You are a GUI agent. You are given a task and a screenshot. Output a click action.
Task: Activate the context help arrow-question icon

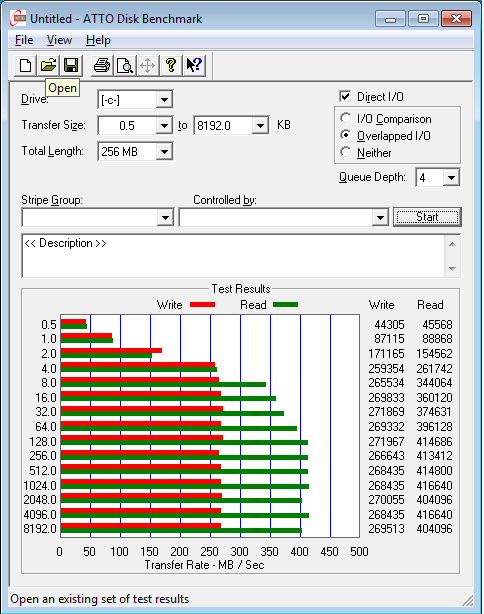click(194, 65)
